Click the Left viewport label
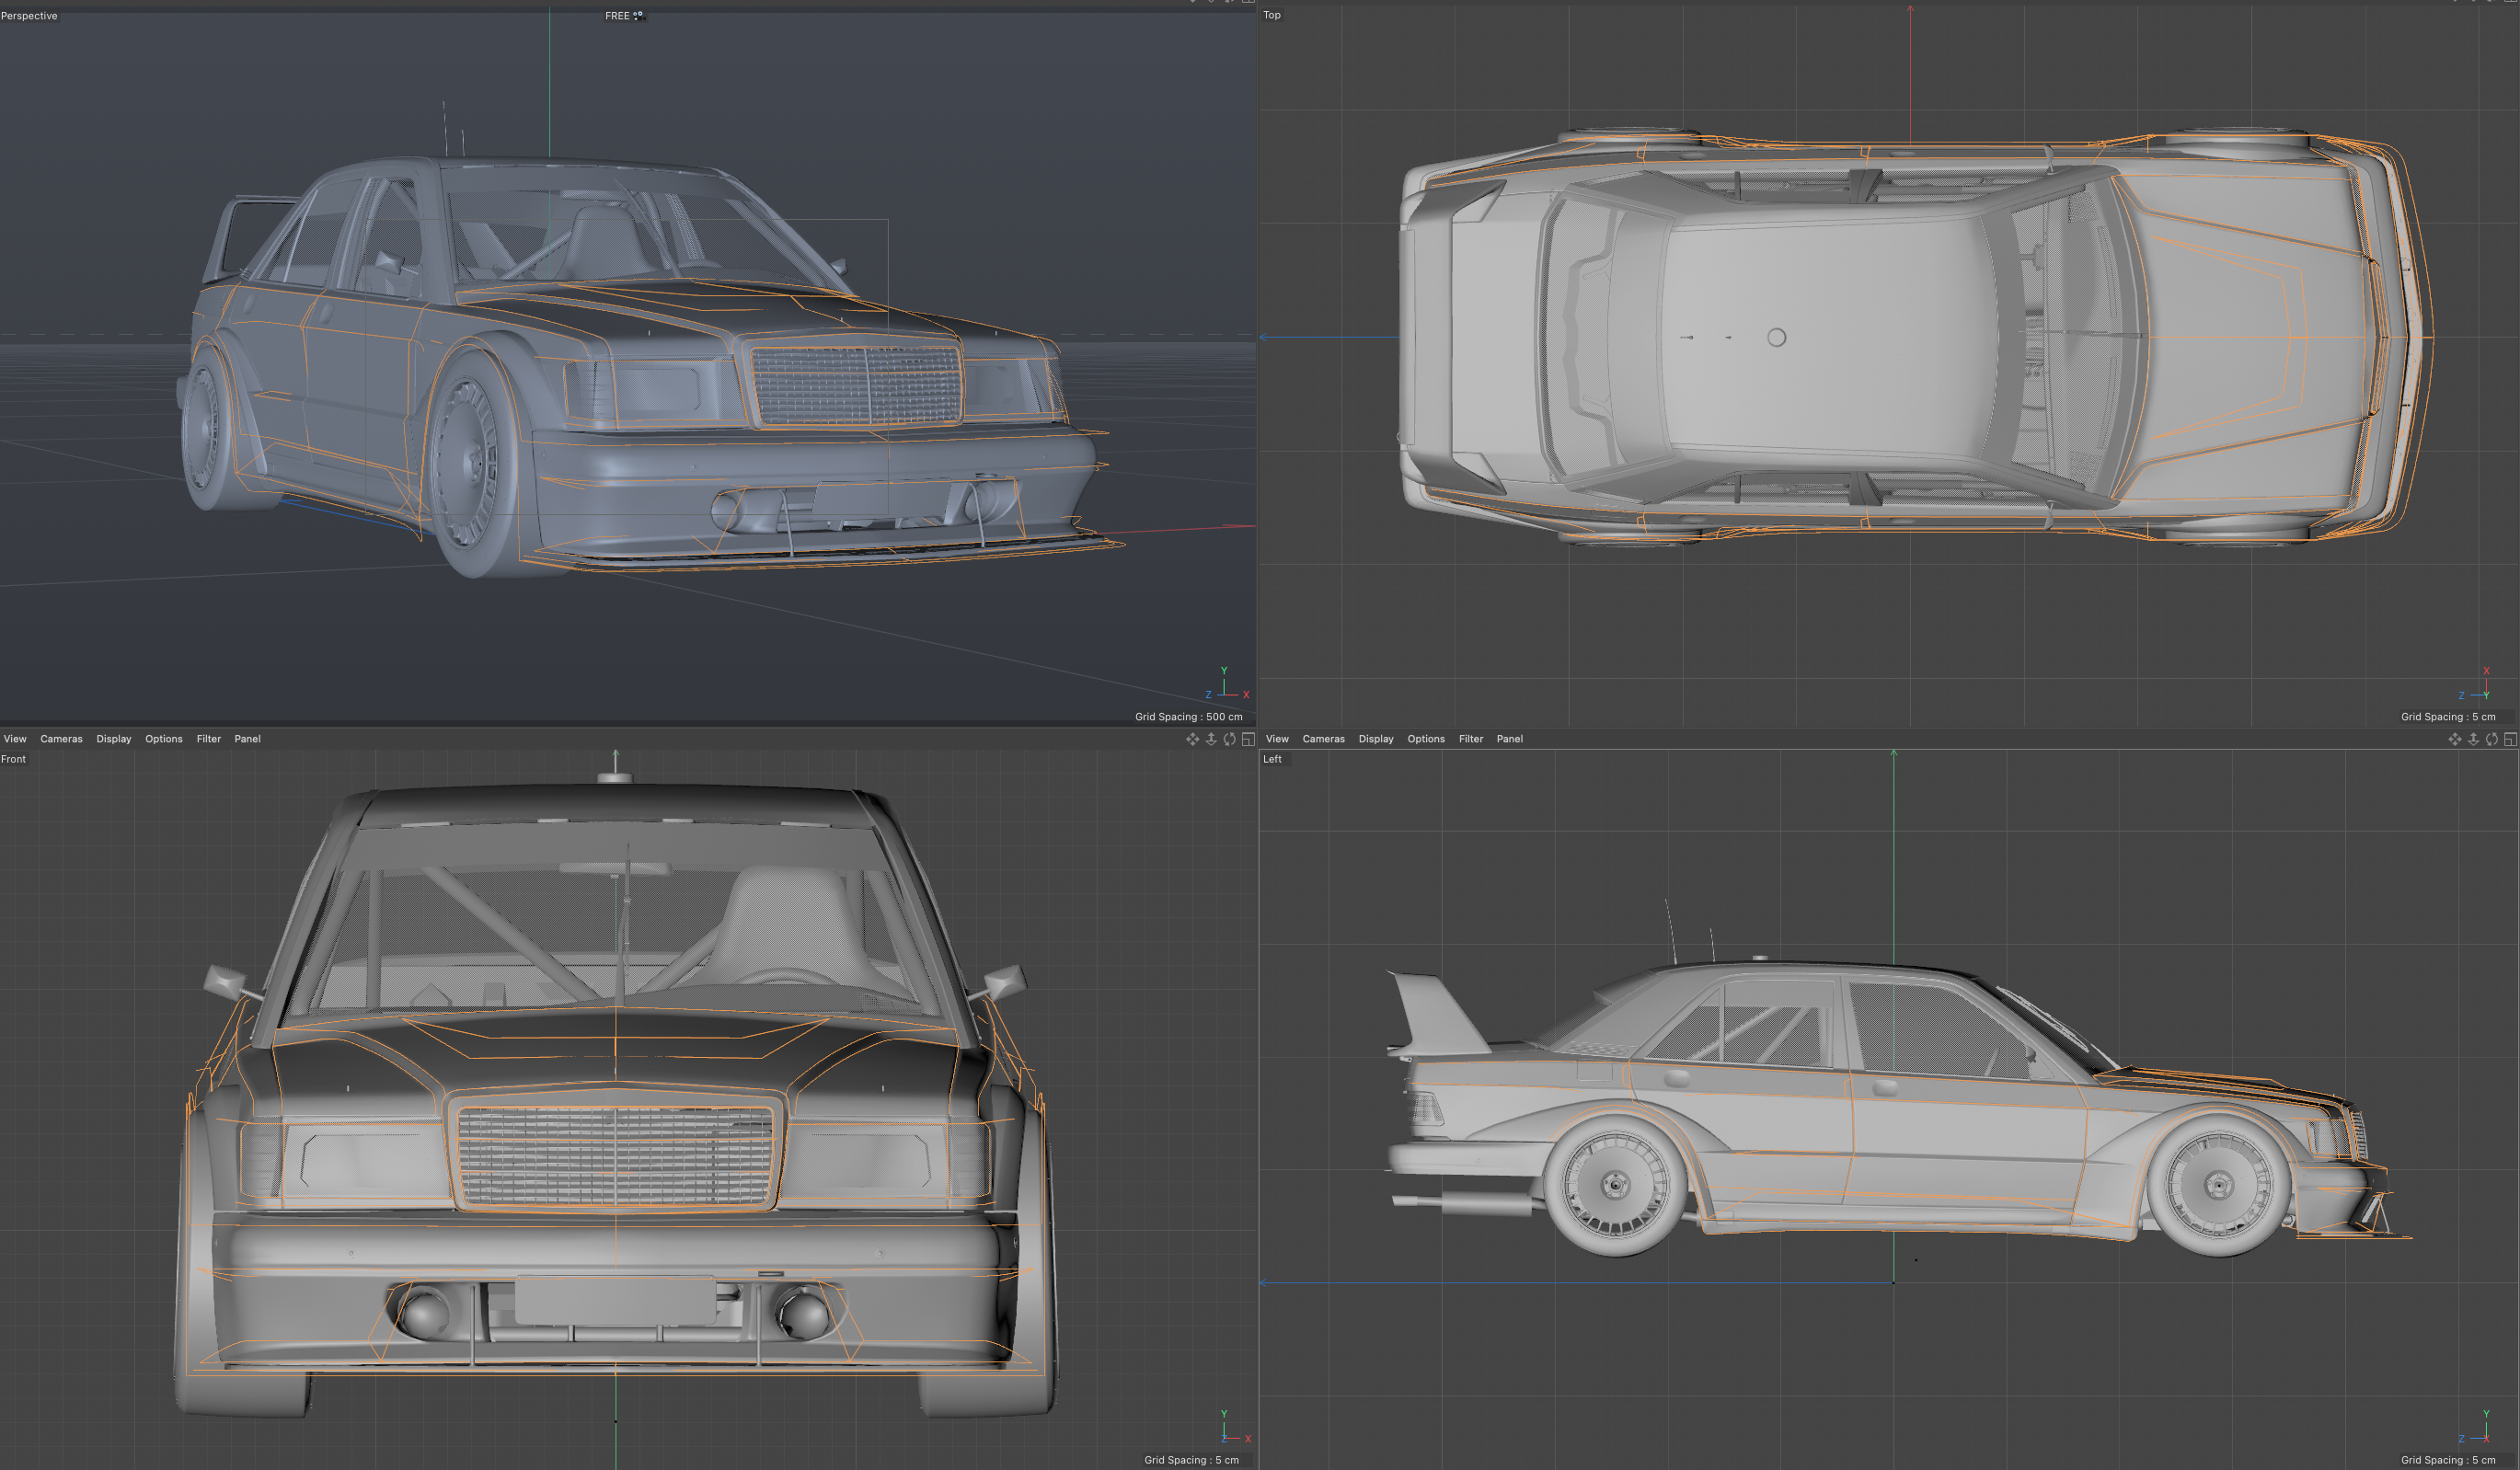Screen dimensions: 2520x1470 point(1272,759)
